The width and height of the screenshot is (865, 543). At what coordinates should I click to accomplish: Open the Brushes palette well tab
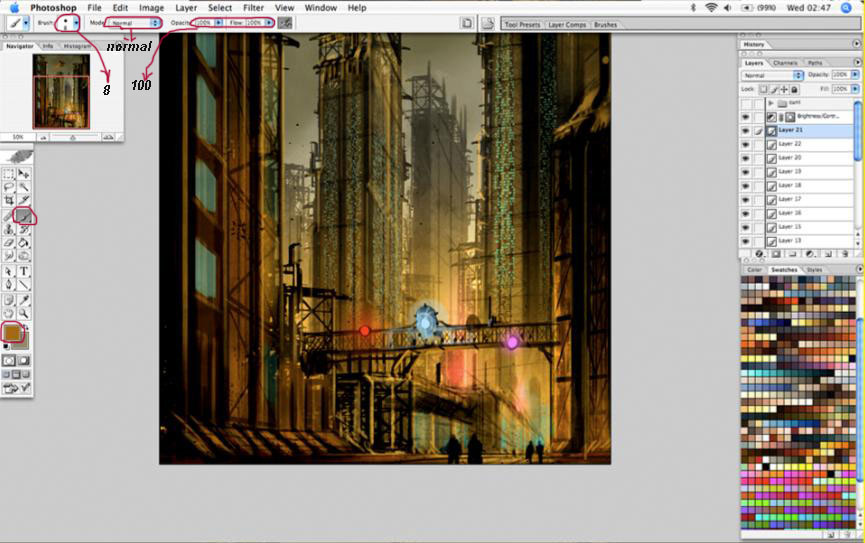605,25
